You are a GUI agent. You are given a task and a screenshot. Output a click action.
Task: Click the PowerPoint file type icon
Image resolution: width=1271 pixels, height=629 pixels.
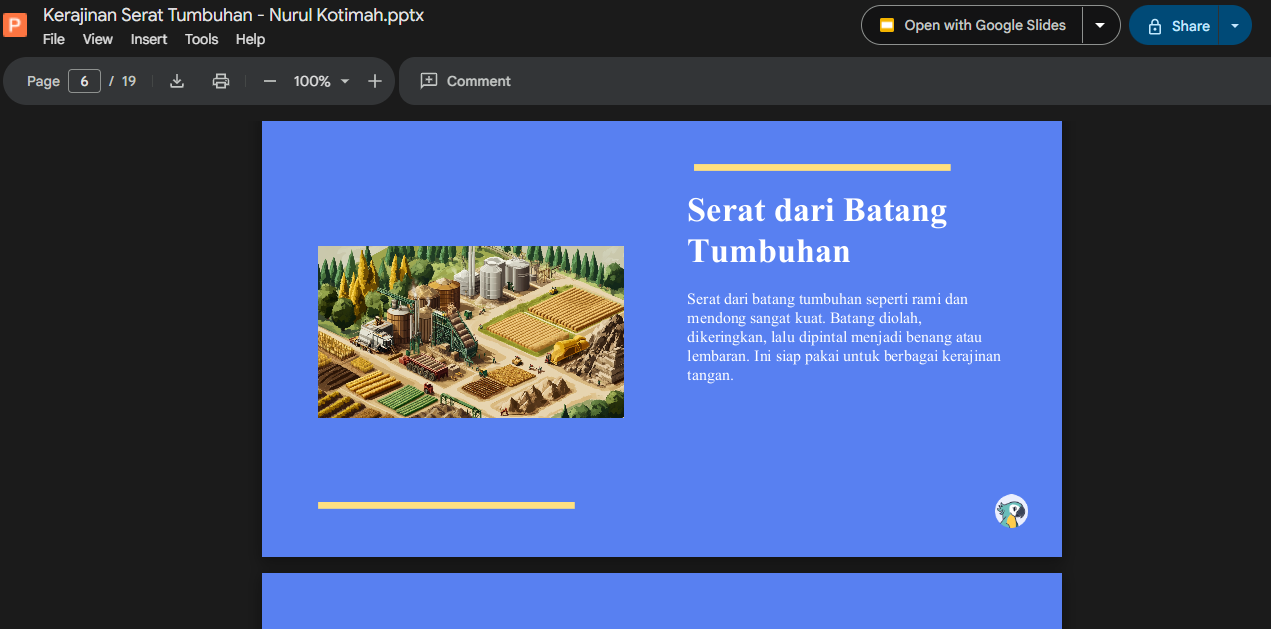tap(15, 24)
